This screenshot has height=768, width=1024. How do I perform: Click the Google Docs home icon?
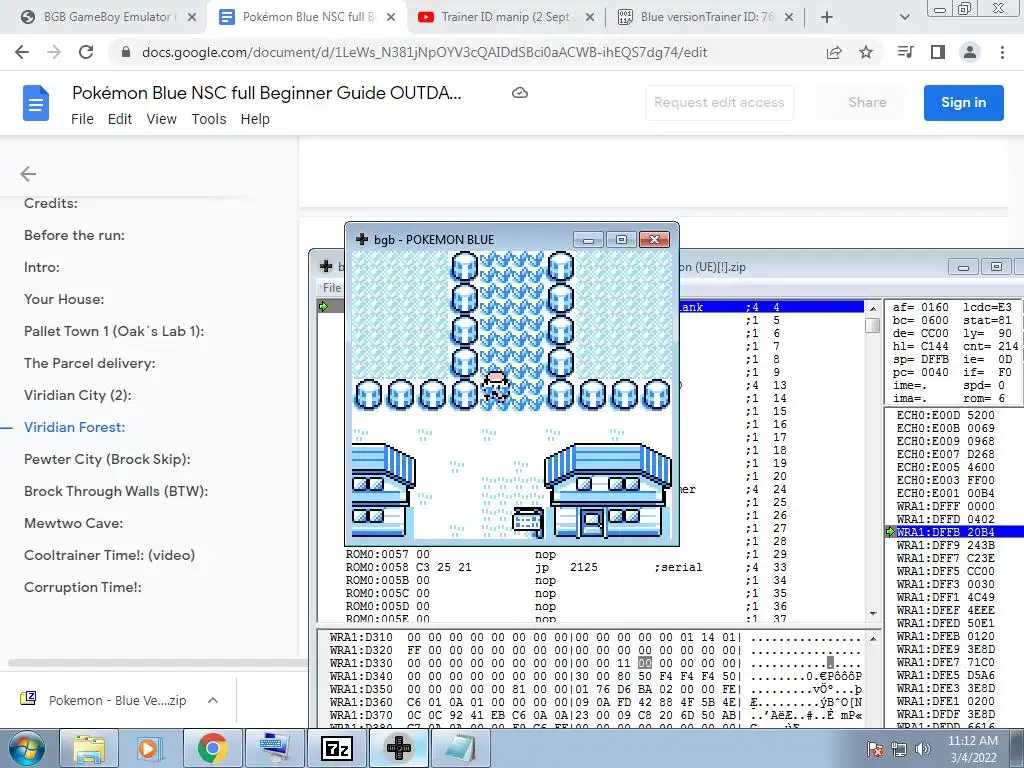pyautogui.click(x=36, y=103)
